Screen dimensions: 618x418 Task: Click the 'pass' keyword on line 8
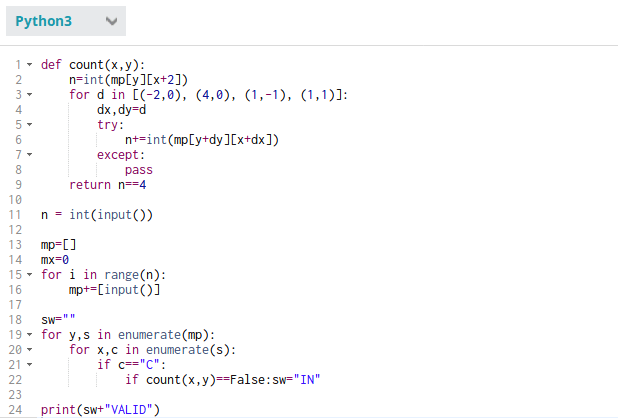139,170
